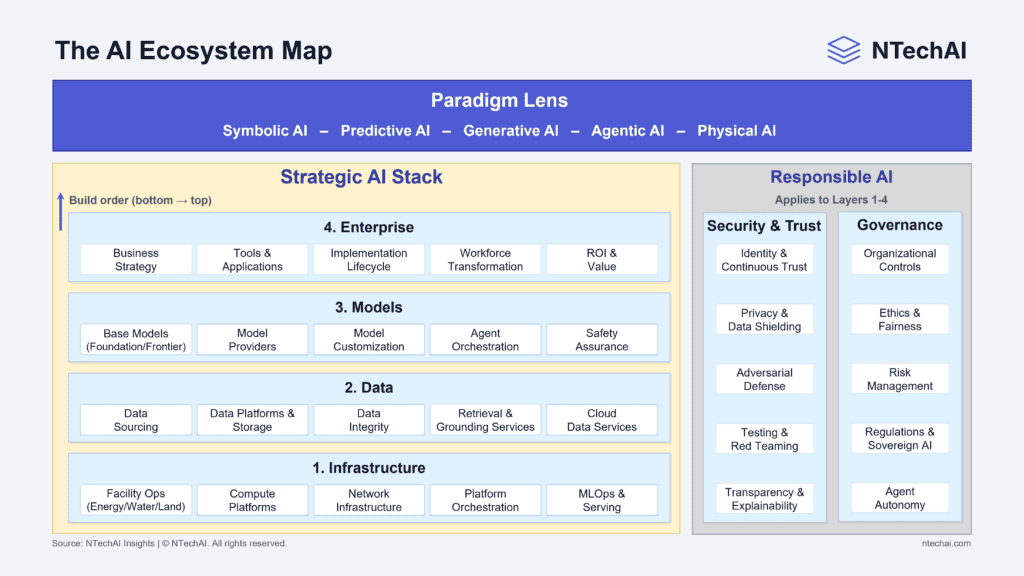Switch to the Governance column
The image size is (1024, 576).
coord(899,225)
